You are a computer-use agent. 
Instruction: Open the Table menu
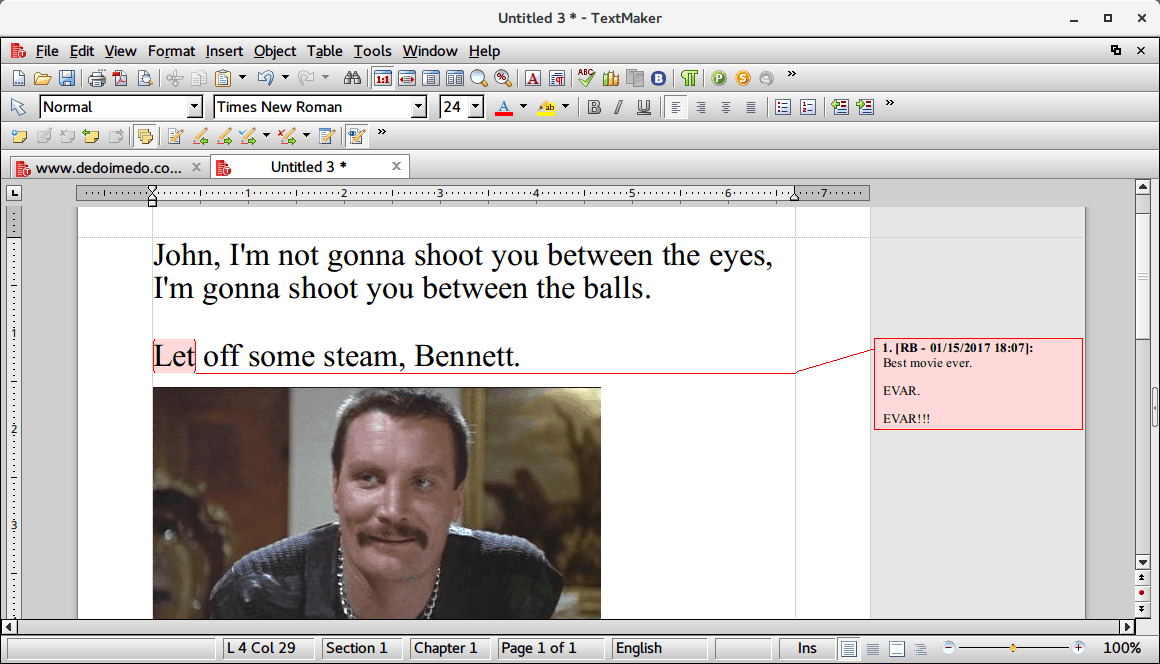click(x=325, y=51)
